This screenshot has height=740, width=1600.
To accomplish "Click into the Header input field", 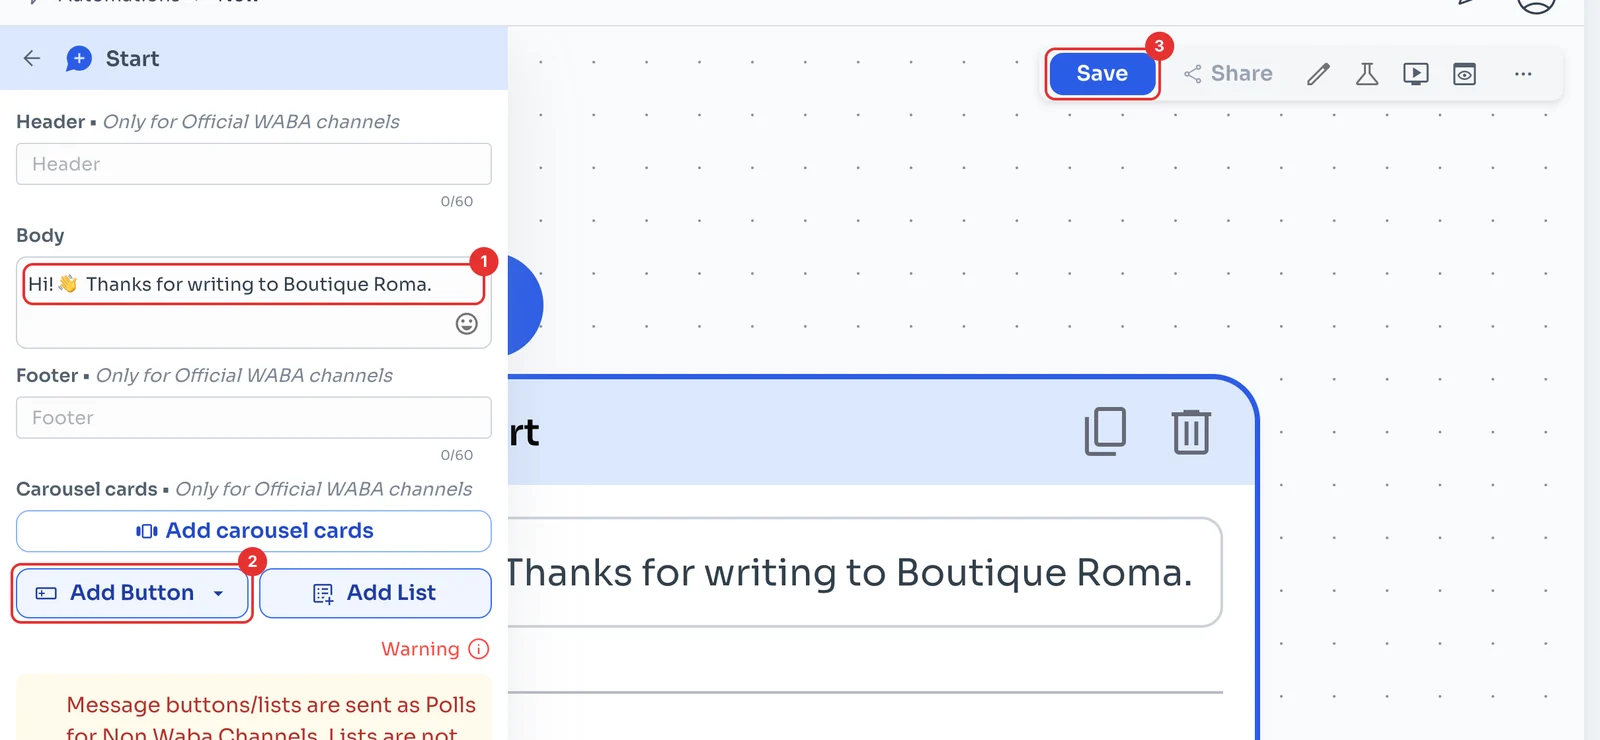I will coord(254,164).
